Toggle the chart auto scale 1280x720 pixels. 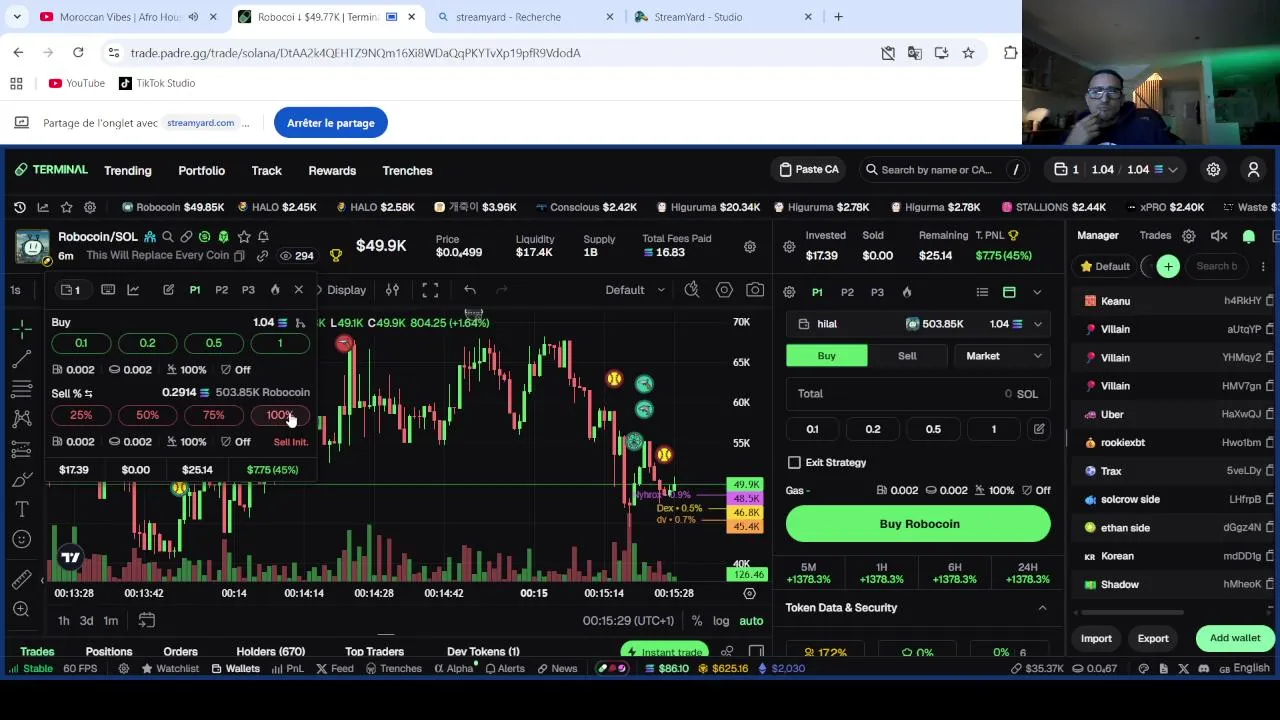[x=751, y=621]
